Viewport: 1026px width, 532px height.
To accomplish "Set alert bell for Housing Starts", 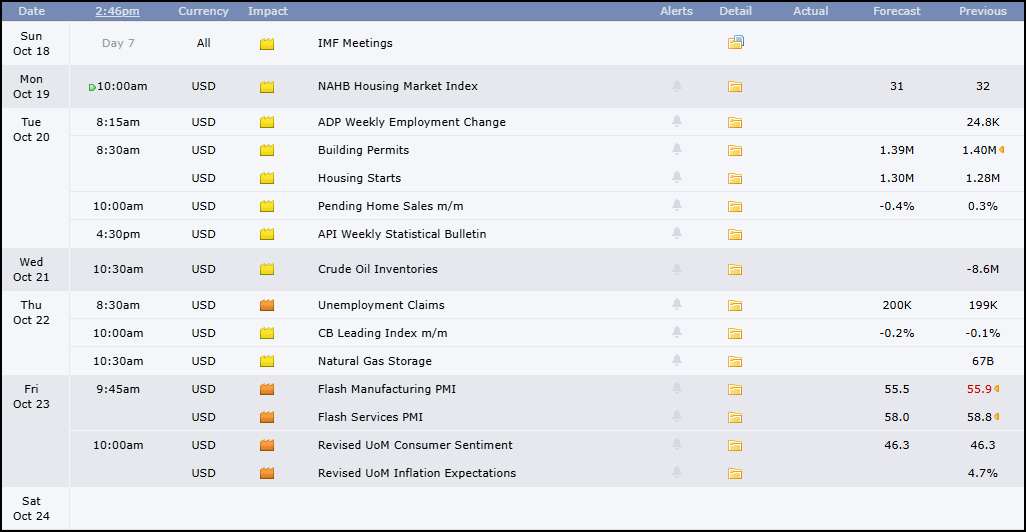I will coord(677,177).
